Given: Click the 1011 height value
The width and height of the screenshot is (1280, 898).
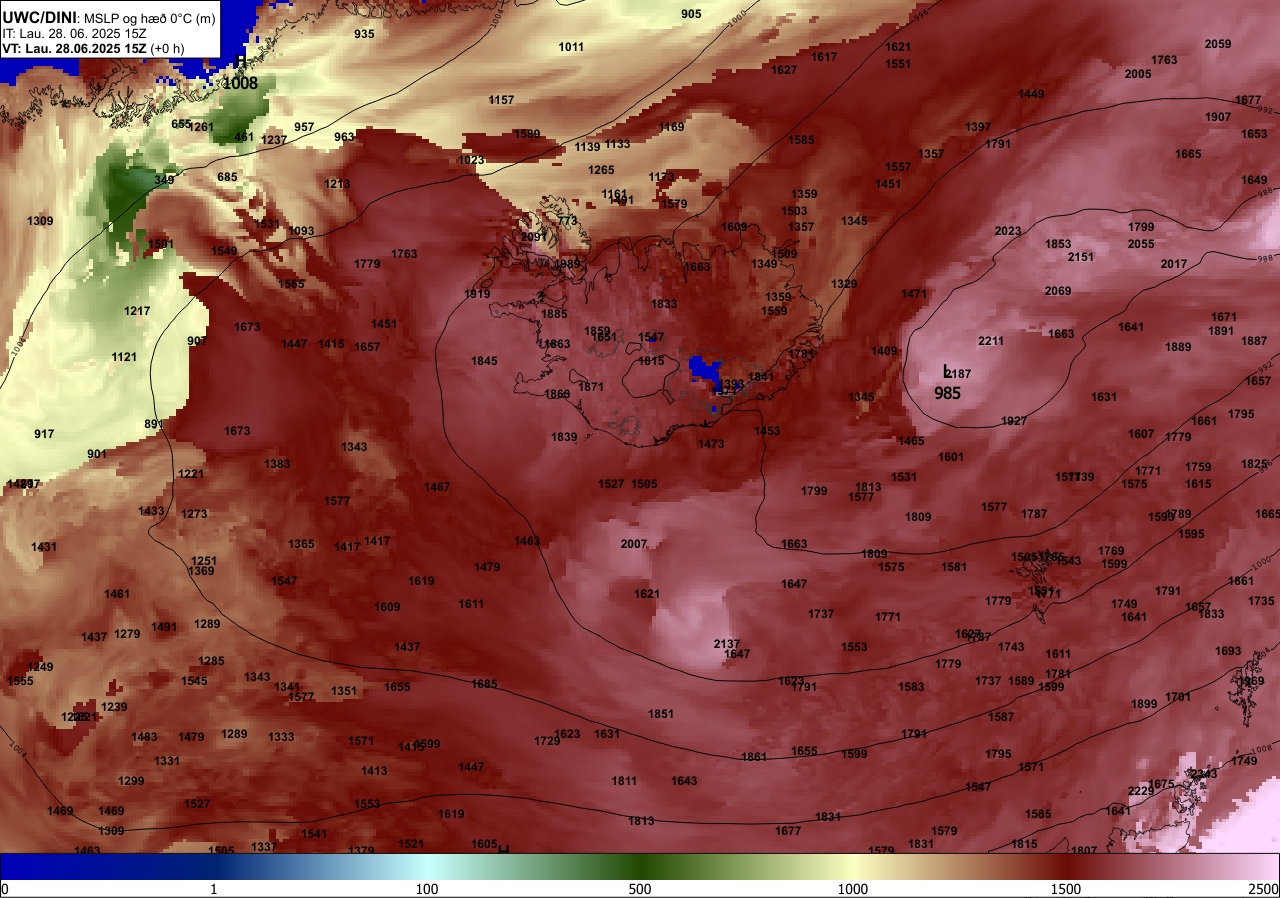Looking at the screenshot, I should coord(571,47).
